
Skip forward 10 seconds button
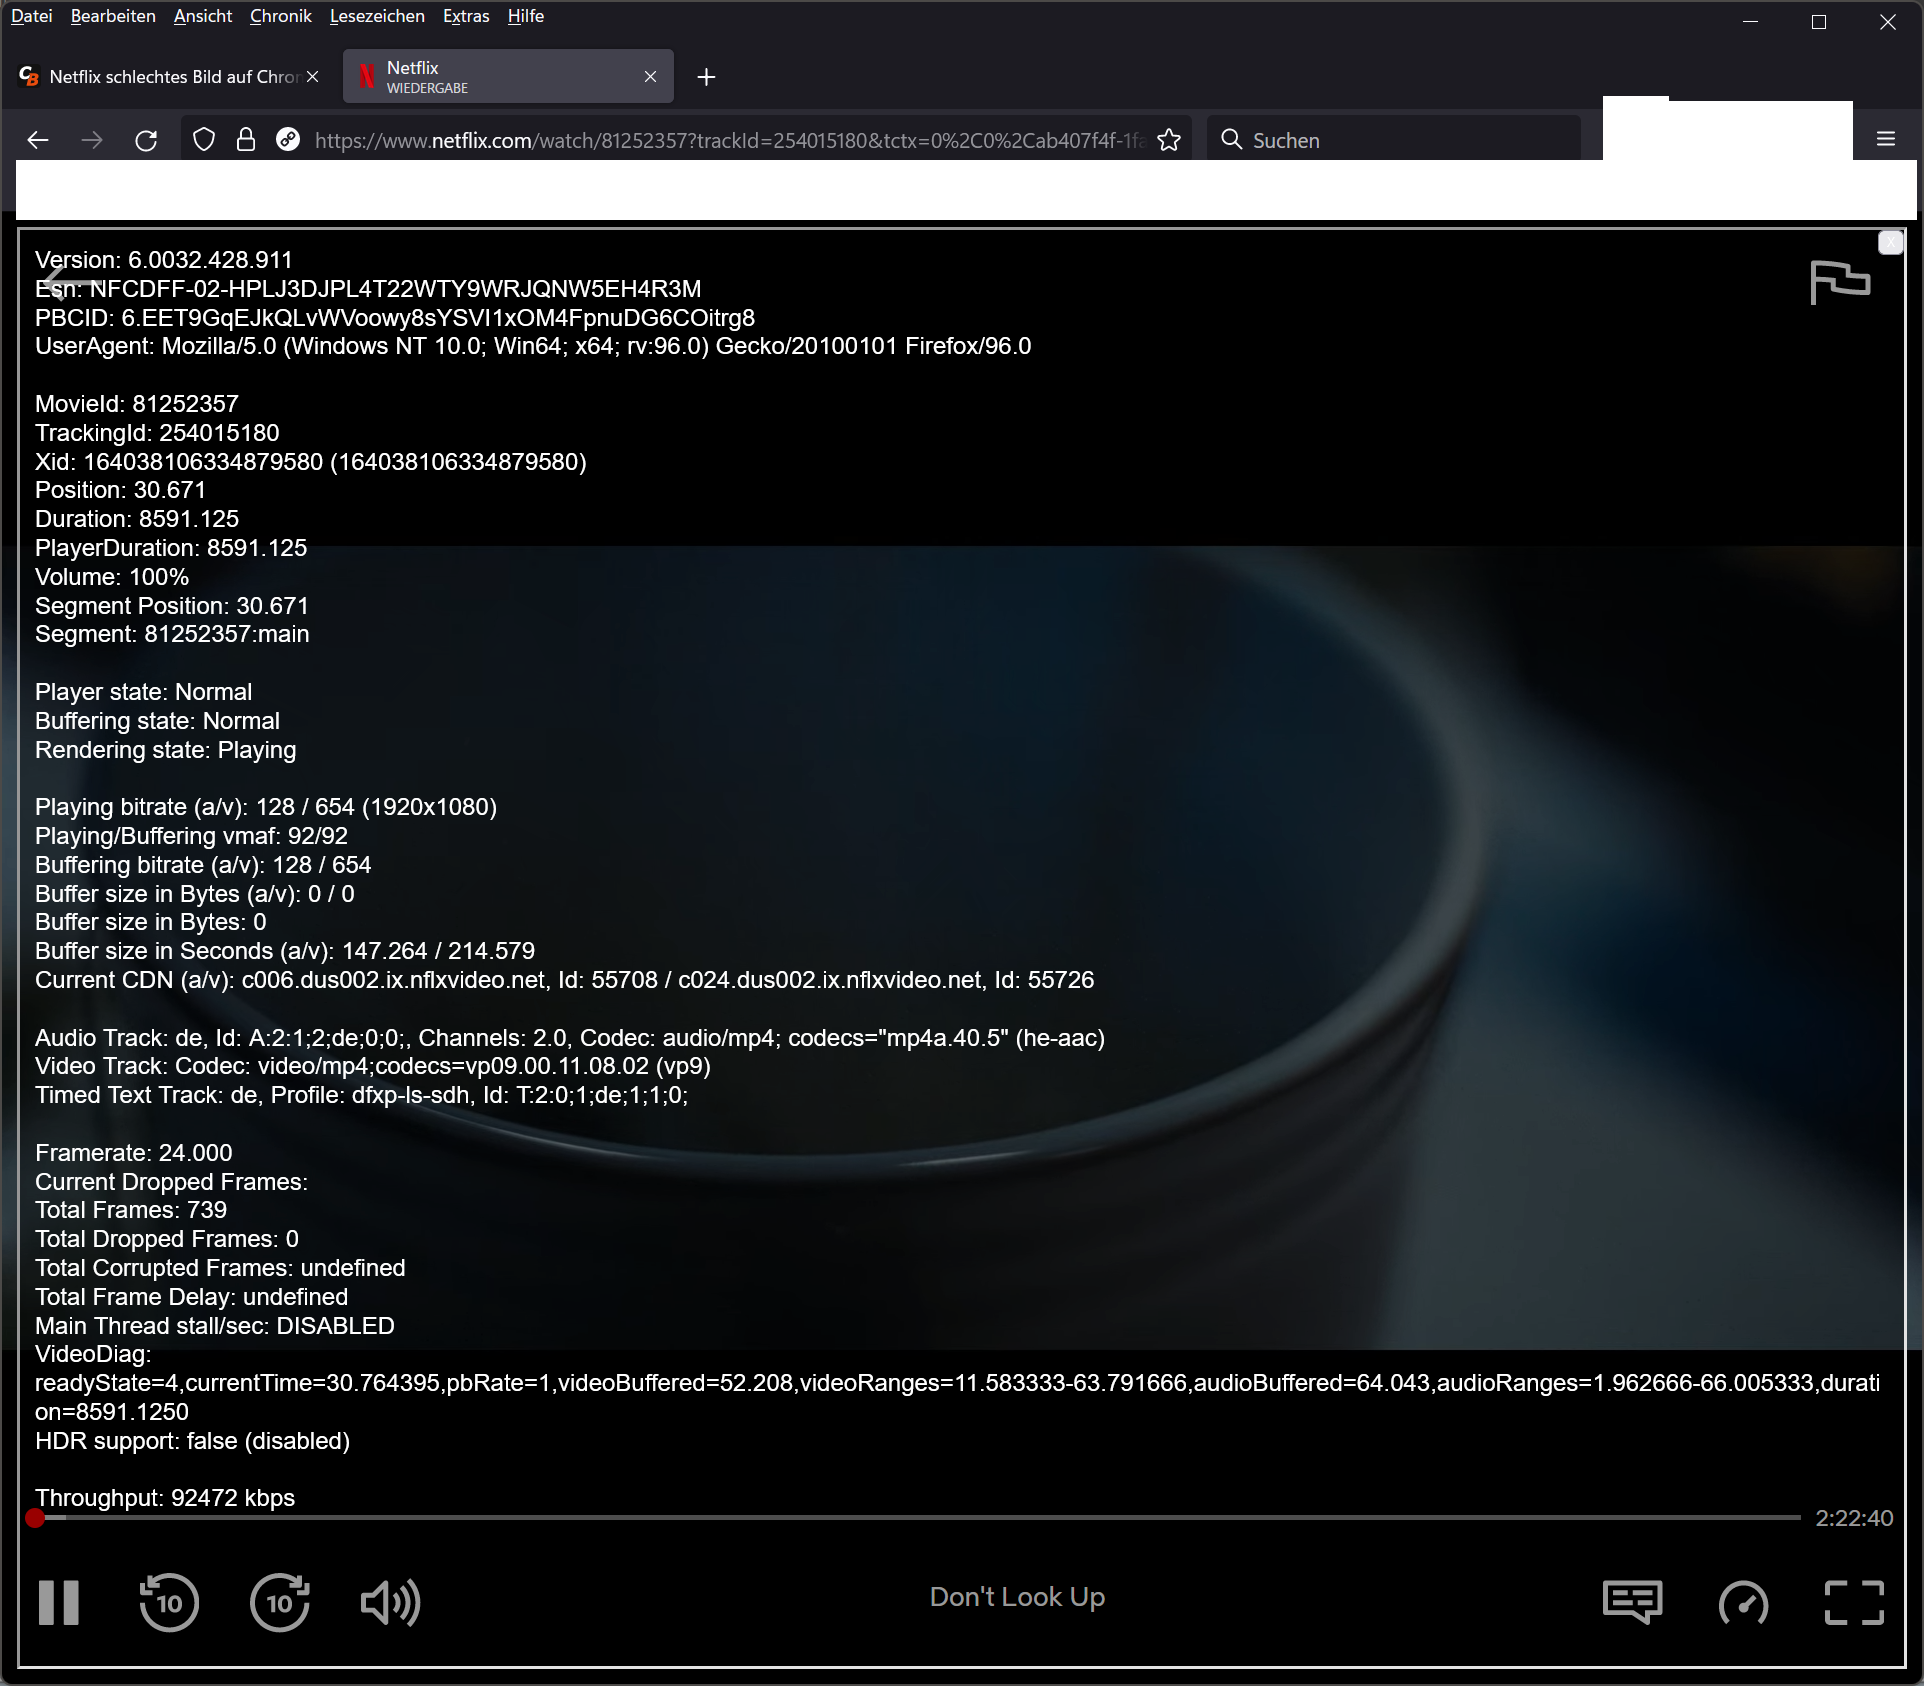tap(279, 1603)
